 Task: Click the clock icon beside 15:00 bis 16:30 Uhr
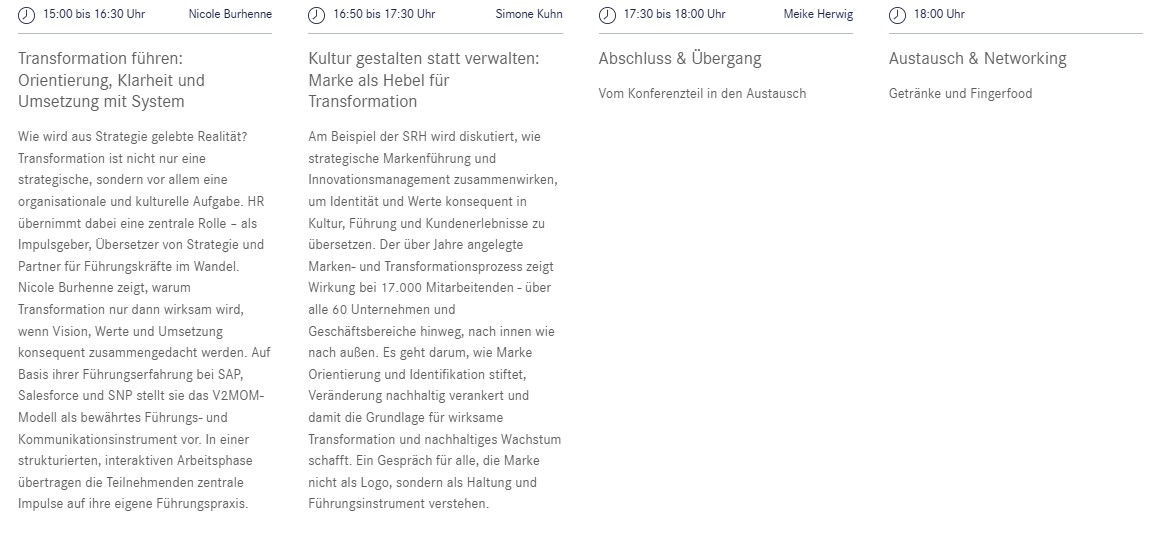pyautogui.click(x=26, y=14)
